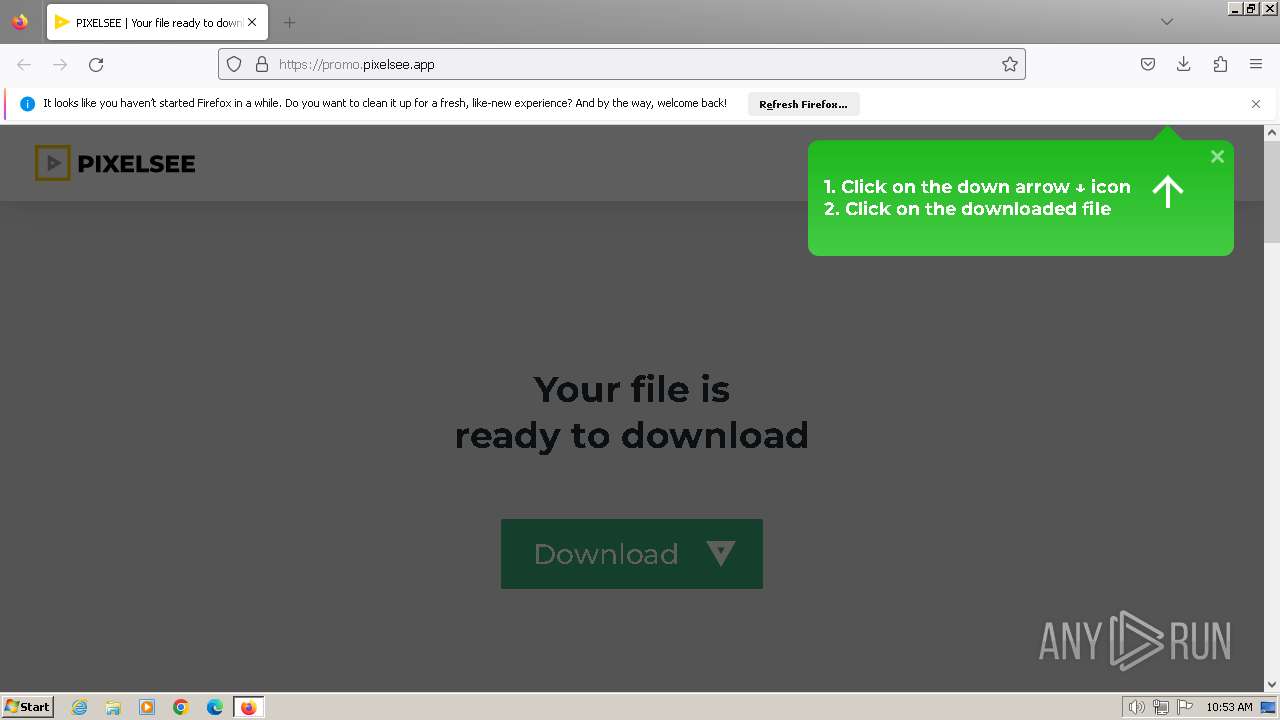Click the Firefox View icon
Image resolution: width=1280 pixels, height=720 pixels.
coord(20,22)
